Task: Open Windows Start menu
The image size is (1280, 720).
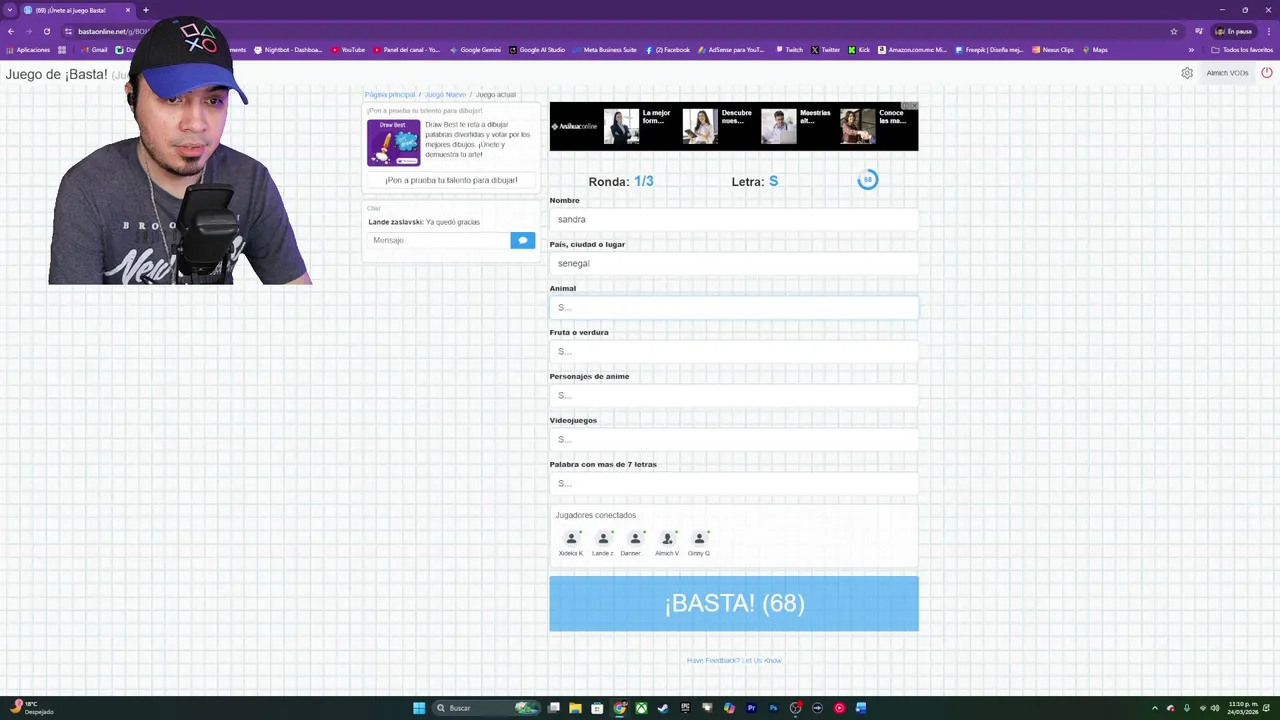Action: coord(419,708)
